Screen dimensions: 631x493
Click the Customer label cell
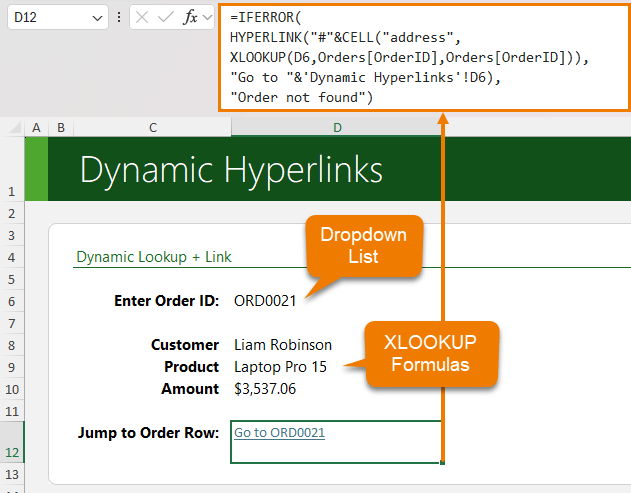pos(185,345)
